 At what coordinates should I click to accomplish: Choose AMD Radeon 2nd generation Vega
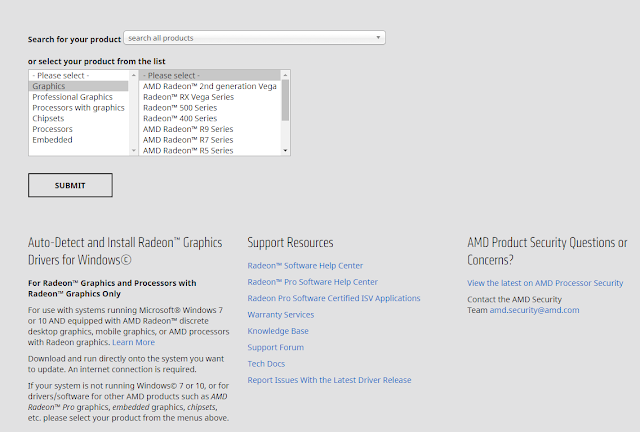[210, 86]
